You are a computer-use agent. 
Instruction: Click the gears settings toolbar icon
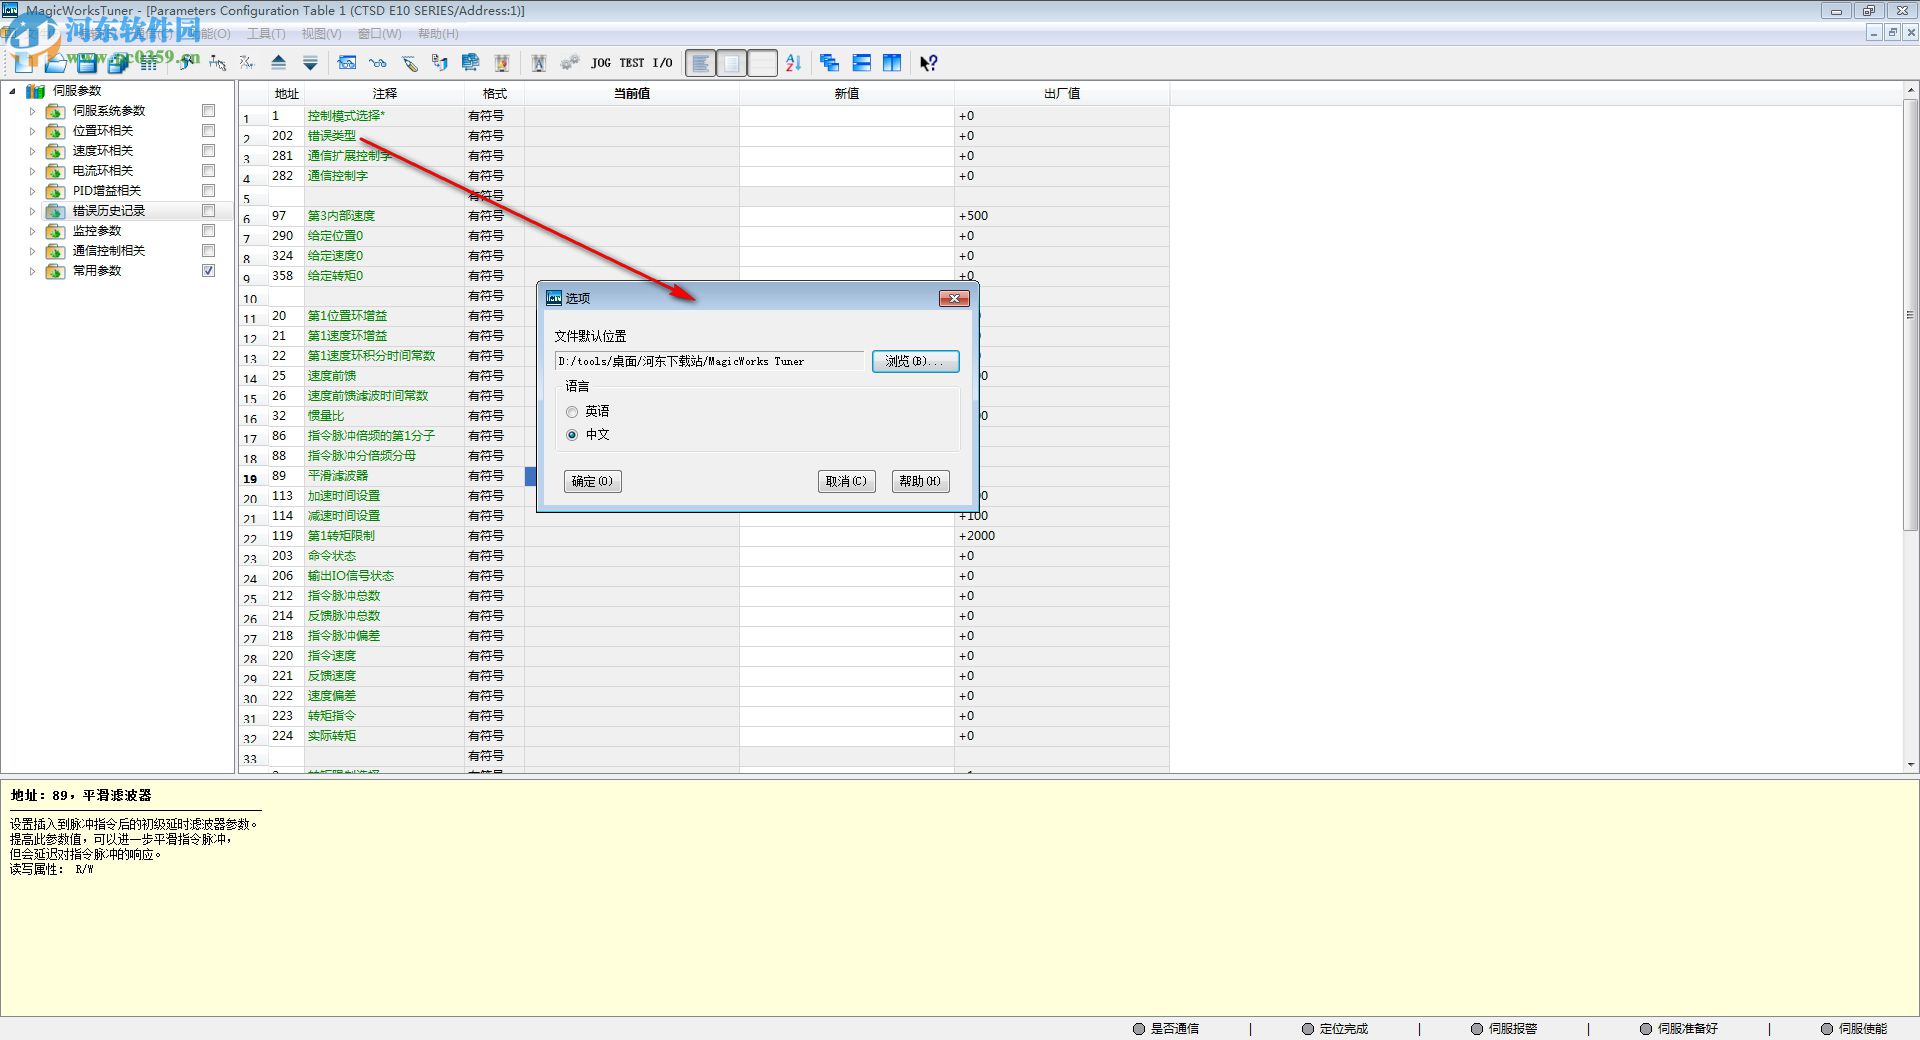pos(570,63)
